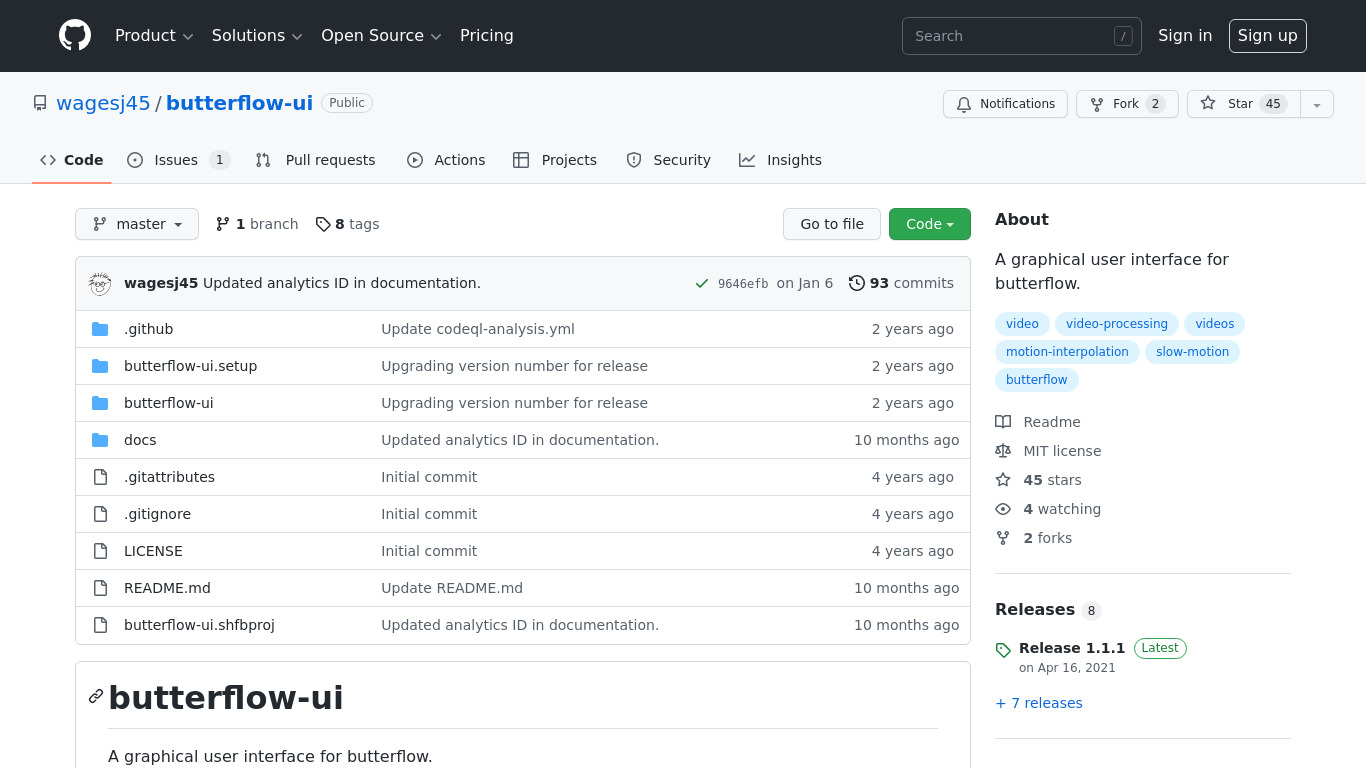Open the 93 commits history link
Image resolution: width=1366 pixels, height=768 pixels.
901,283
